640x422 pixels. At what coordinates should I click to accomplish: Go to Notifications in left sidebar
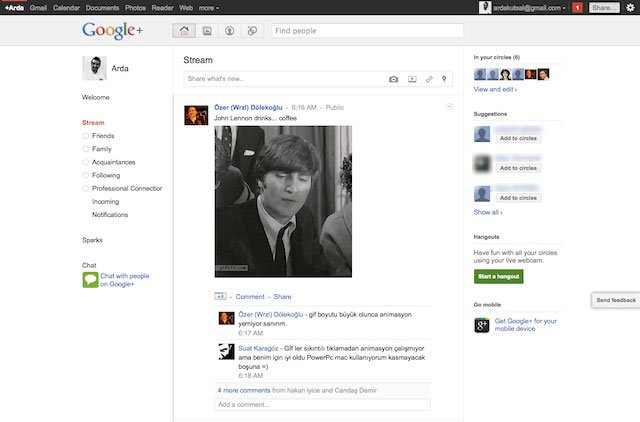point(110,215)
